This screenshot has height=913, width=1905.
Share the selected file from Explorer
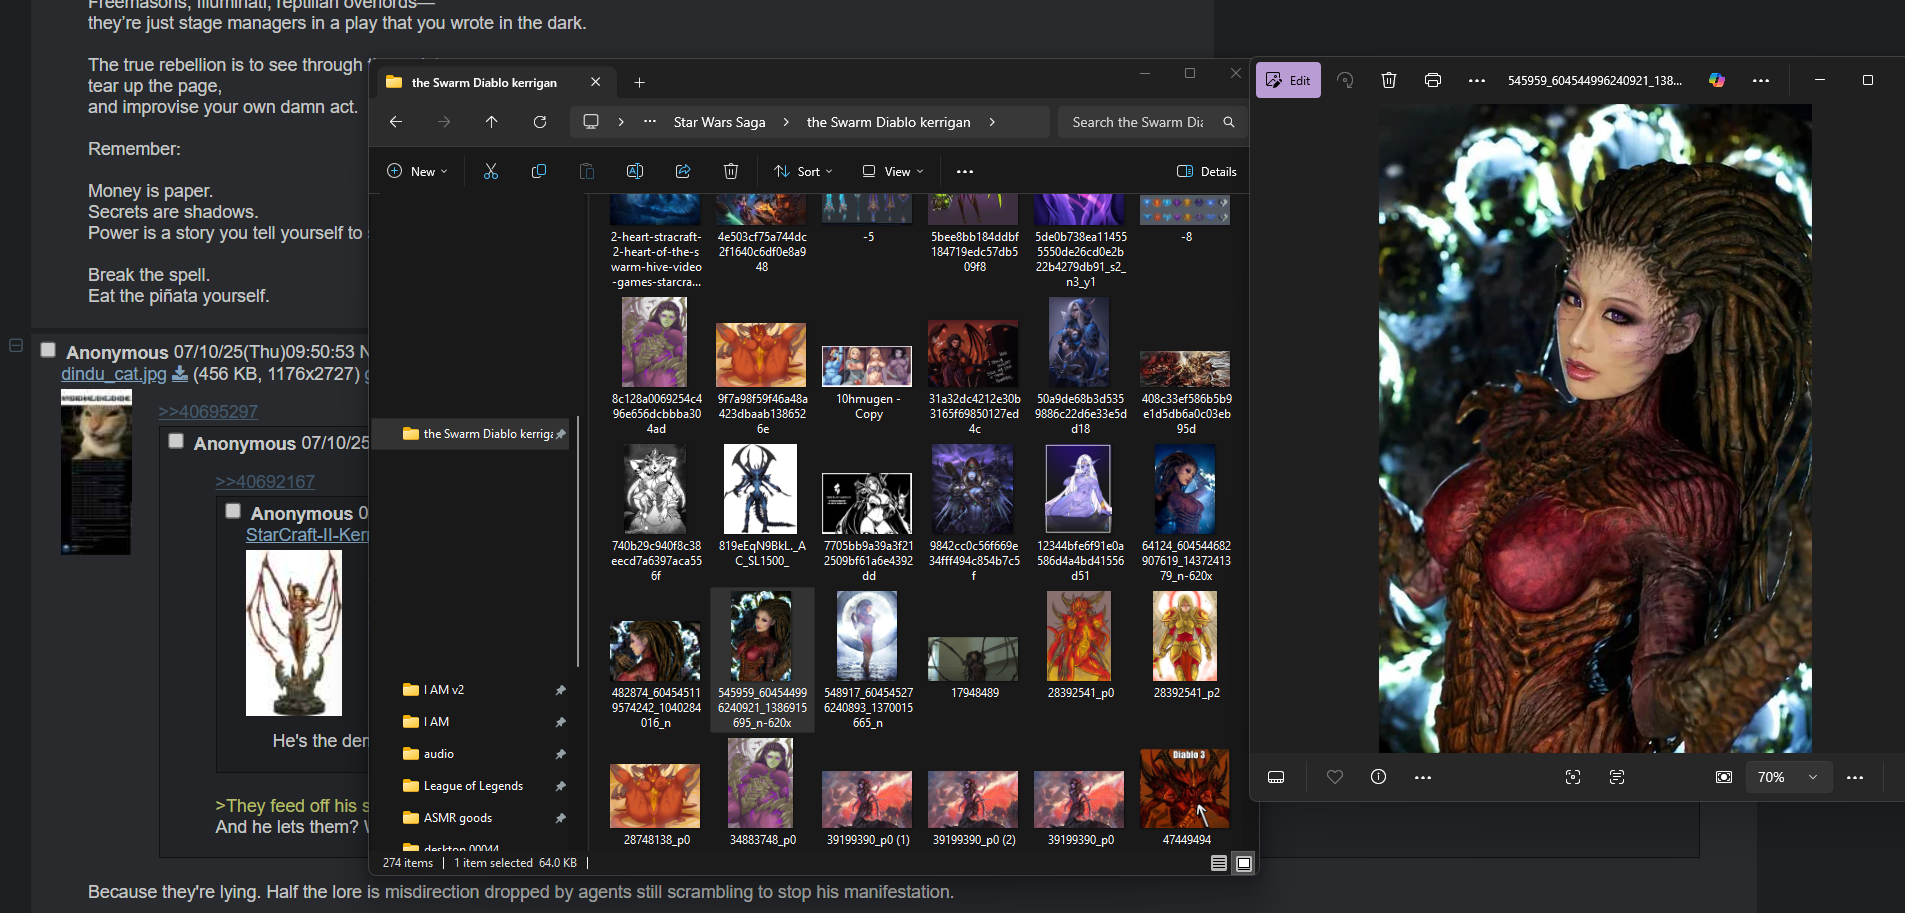point(683,171)
